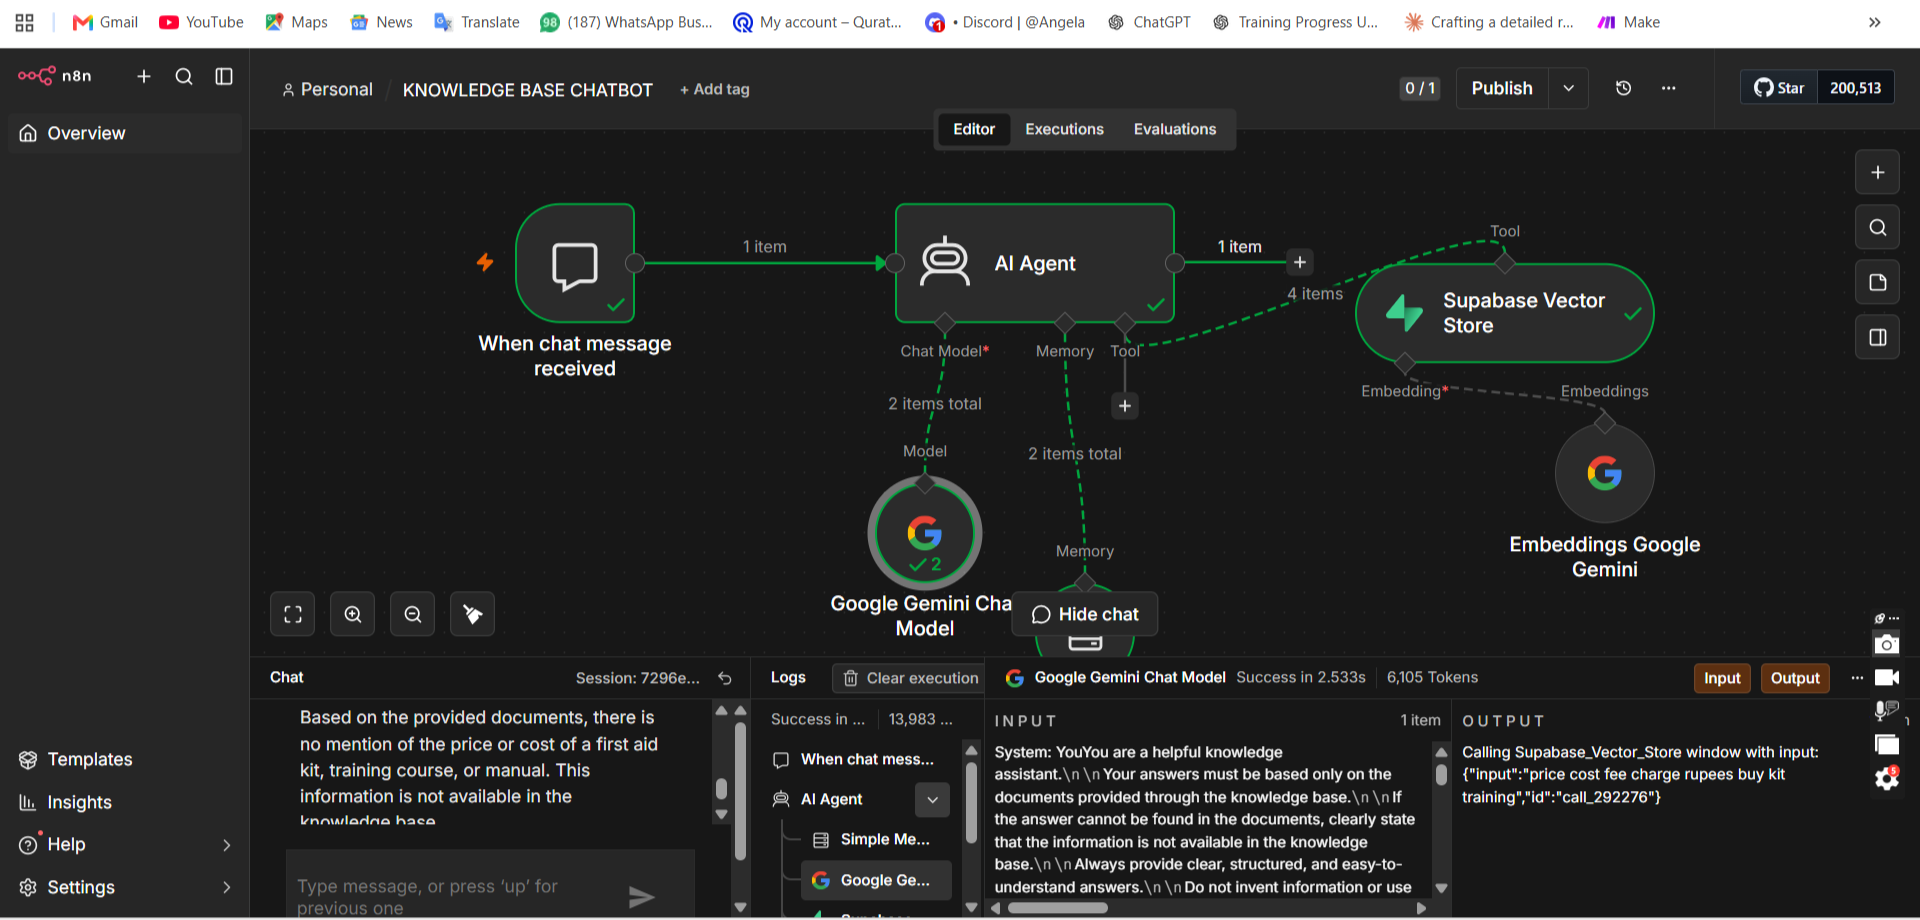Viewport: 1920px width, 920px height.
Task: Select 'Simple Me...' log row
Action: pos(874,839)
